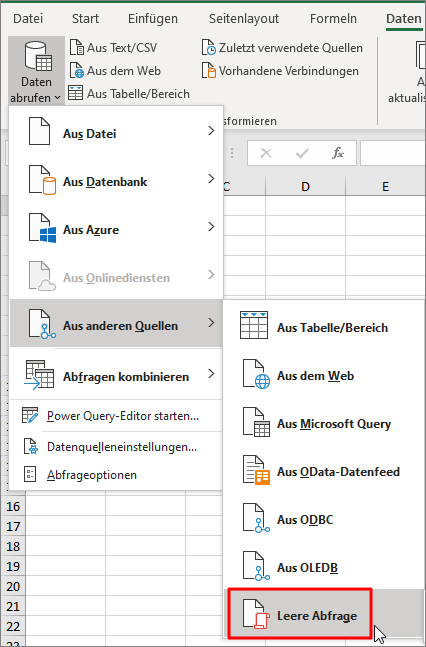Open the Datei tab

[x=28, y=19]
